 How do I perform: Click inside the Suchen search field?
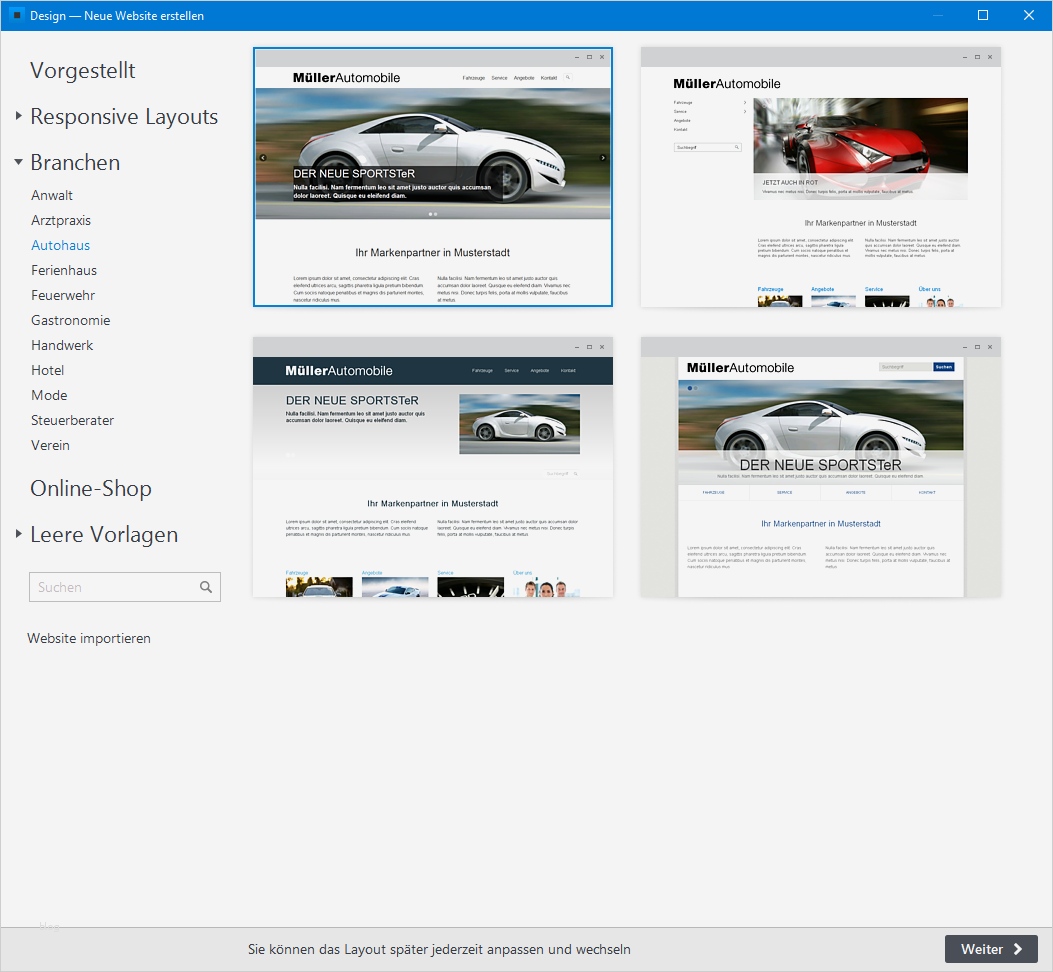(110, 587)
